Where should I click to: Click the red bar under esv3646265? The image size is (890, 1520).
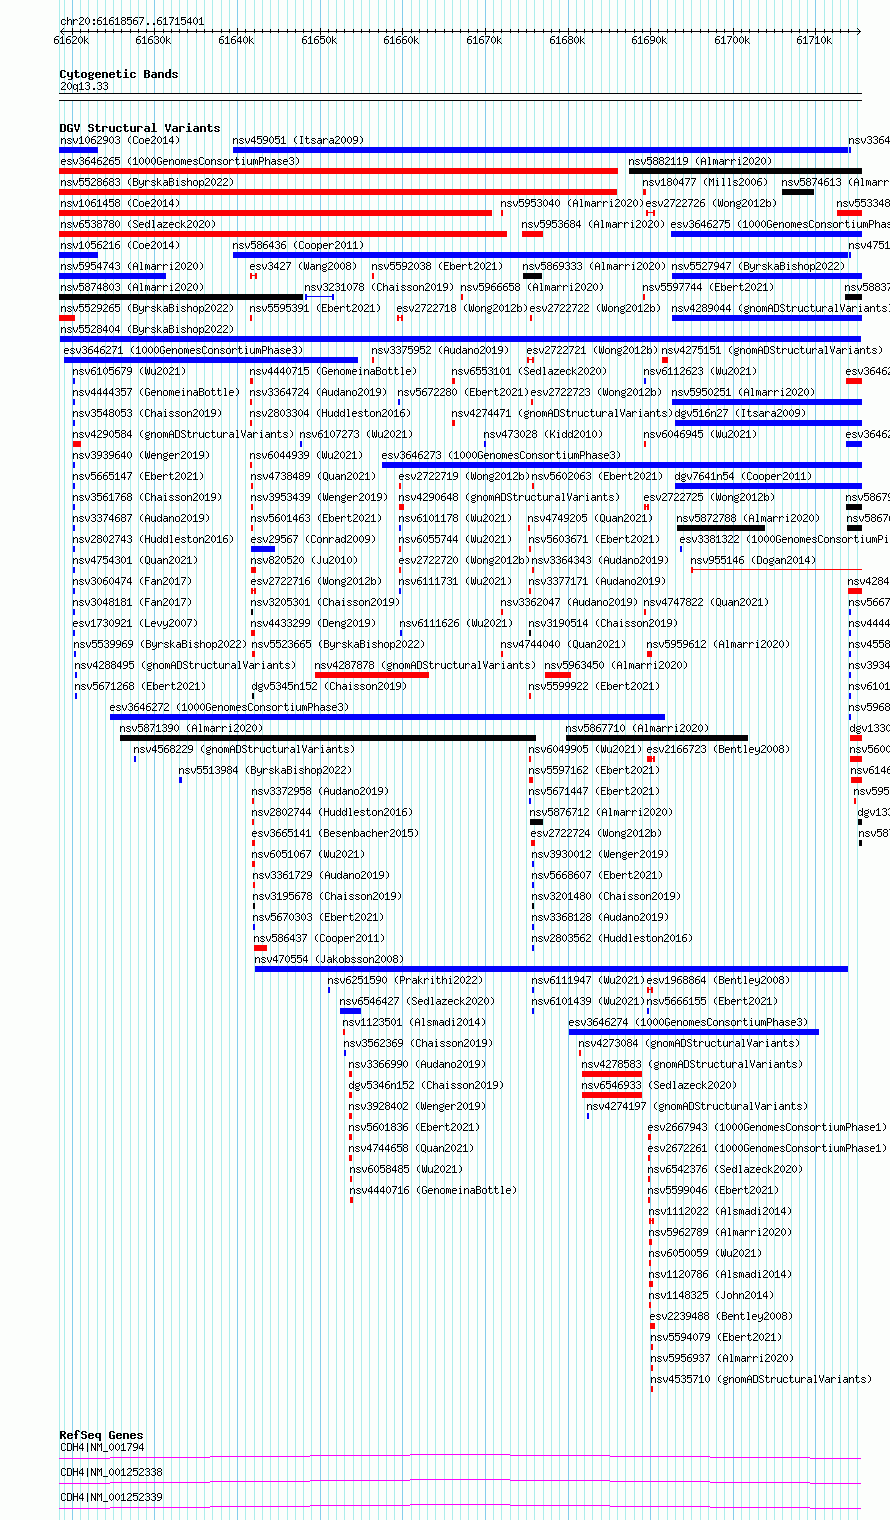(339, 171)
